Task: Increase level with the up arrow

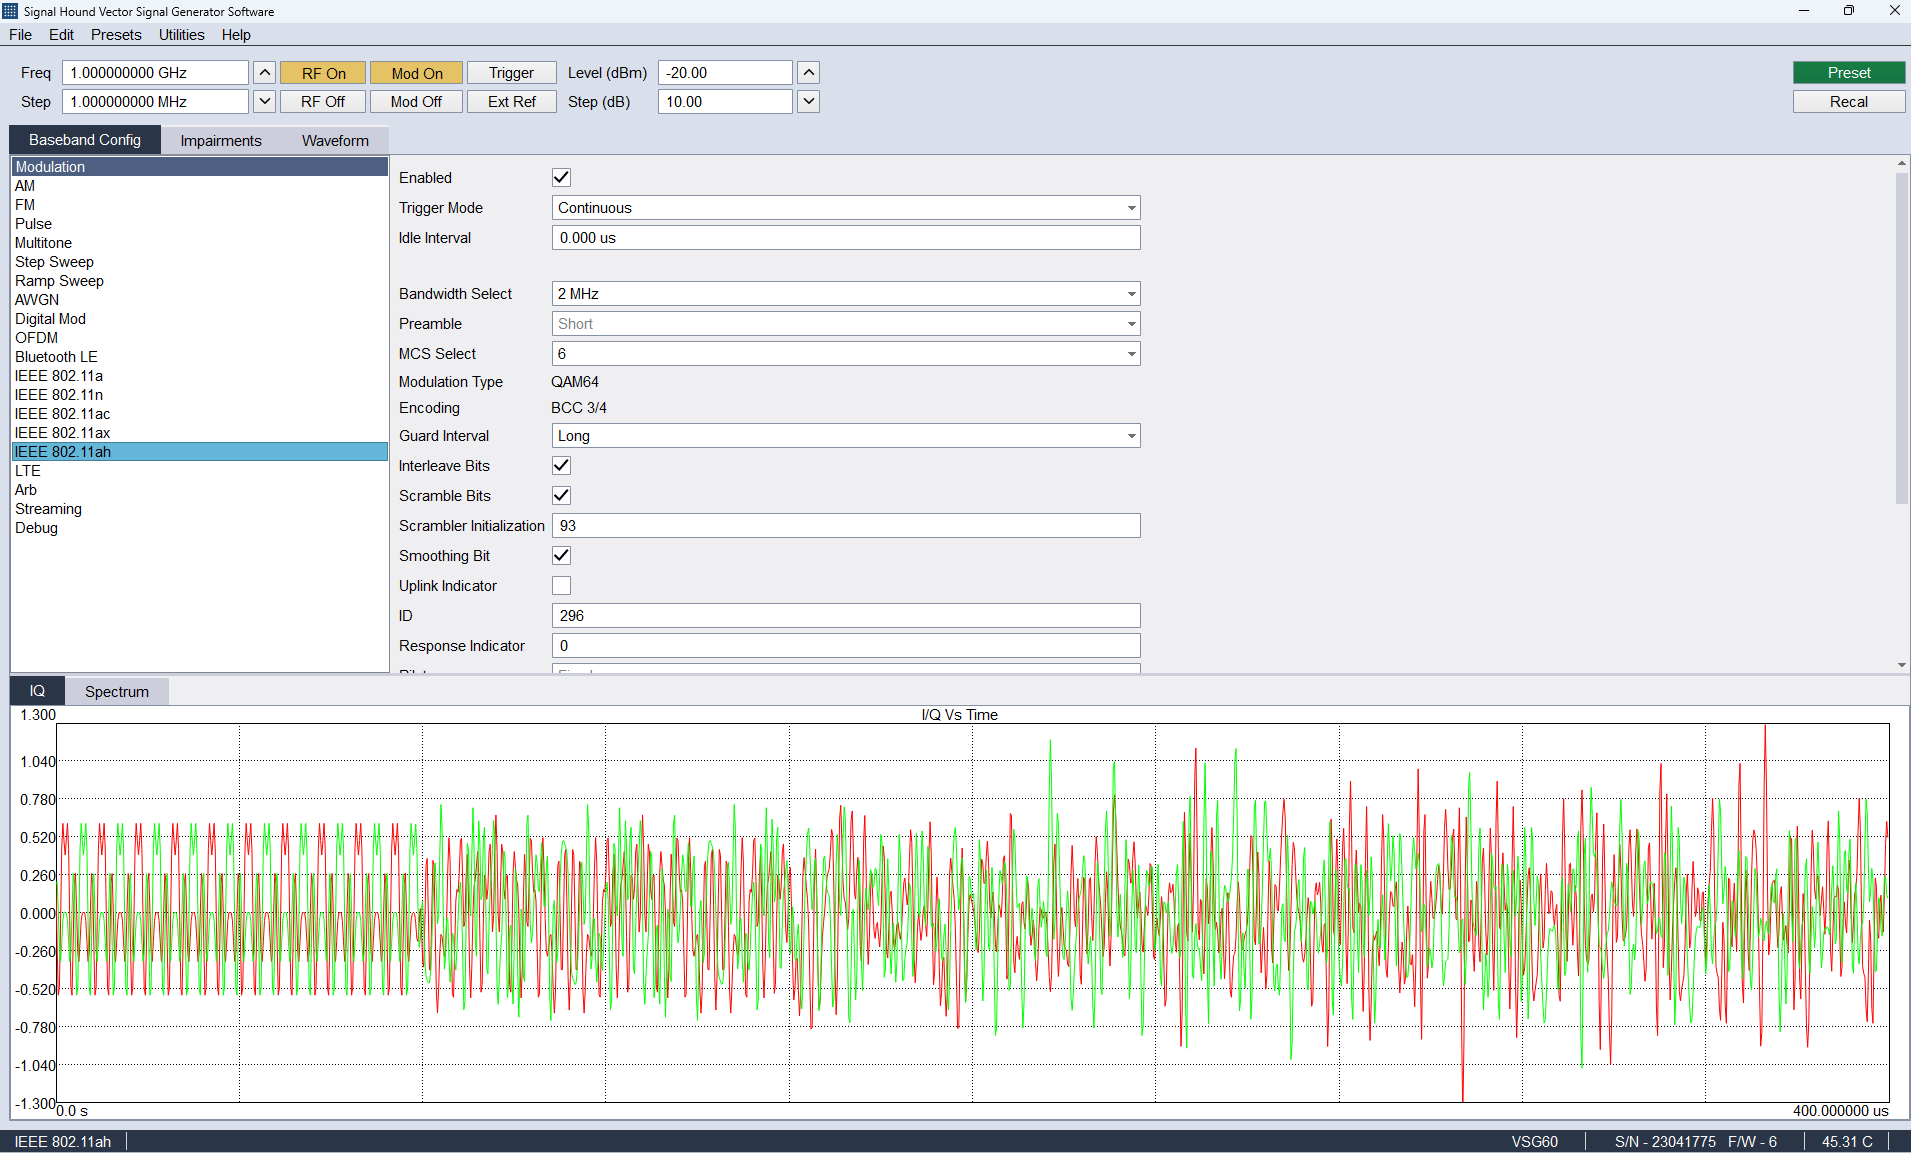Action: pos(808,73)
